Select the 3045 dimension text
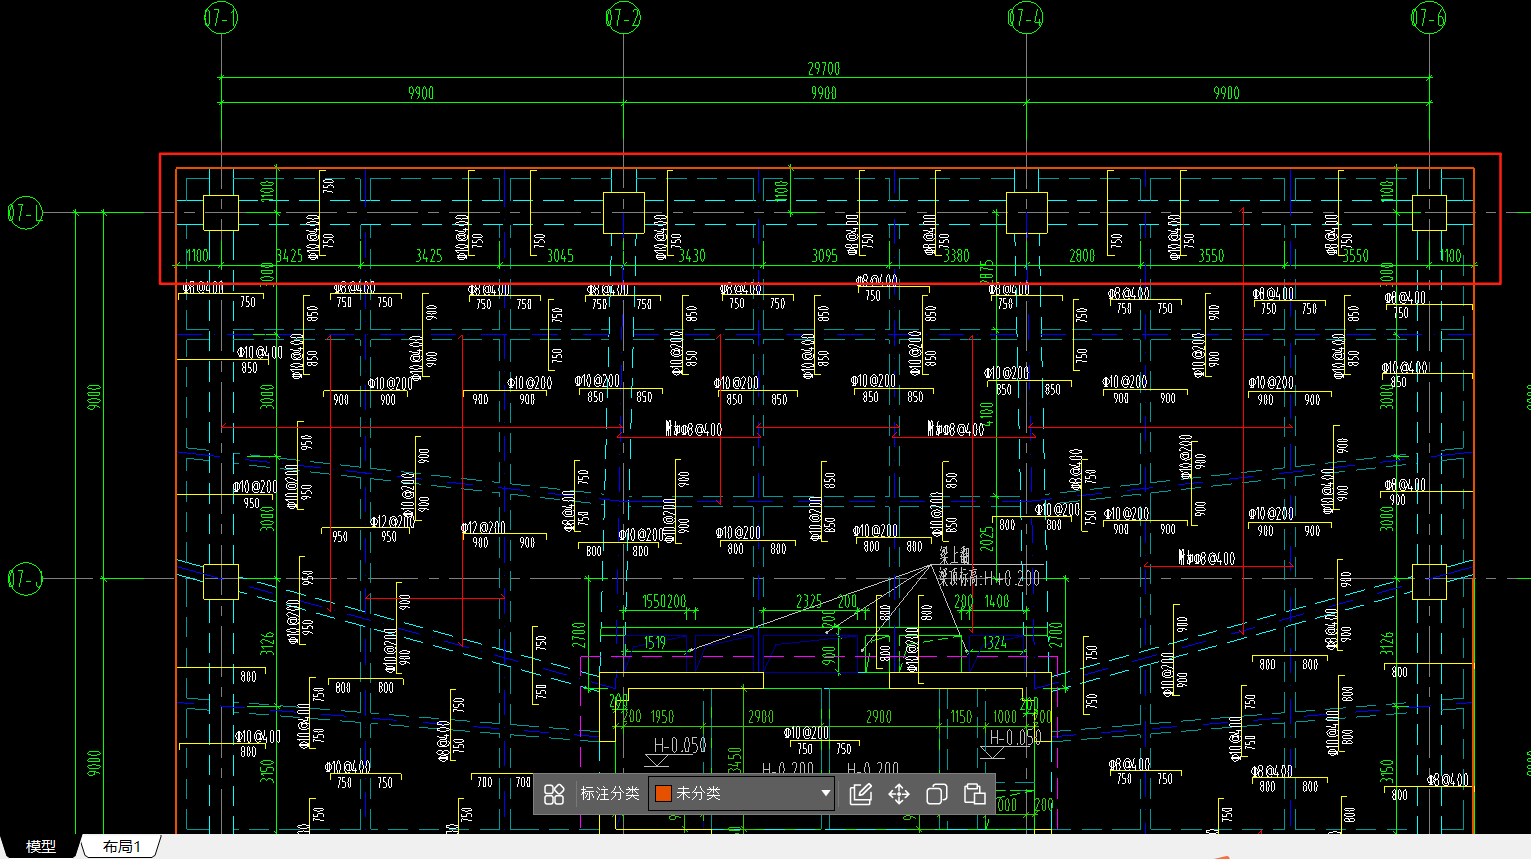The height and width of the screenshot is (859, 1531). click(560, 256)
